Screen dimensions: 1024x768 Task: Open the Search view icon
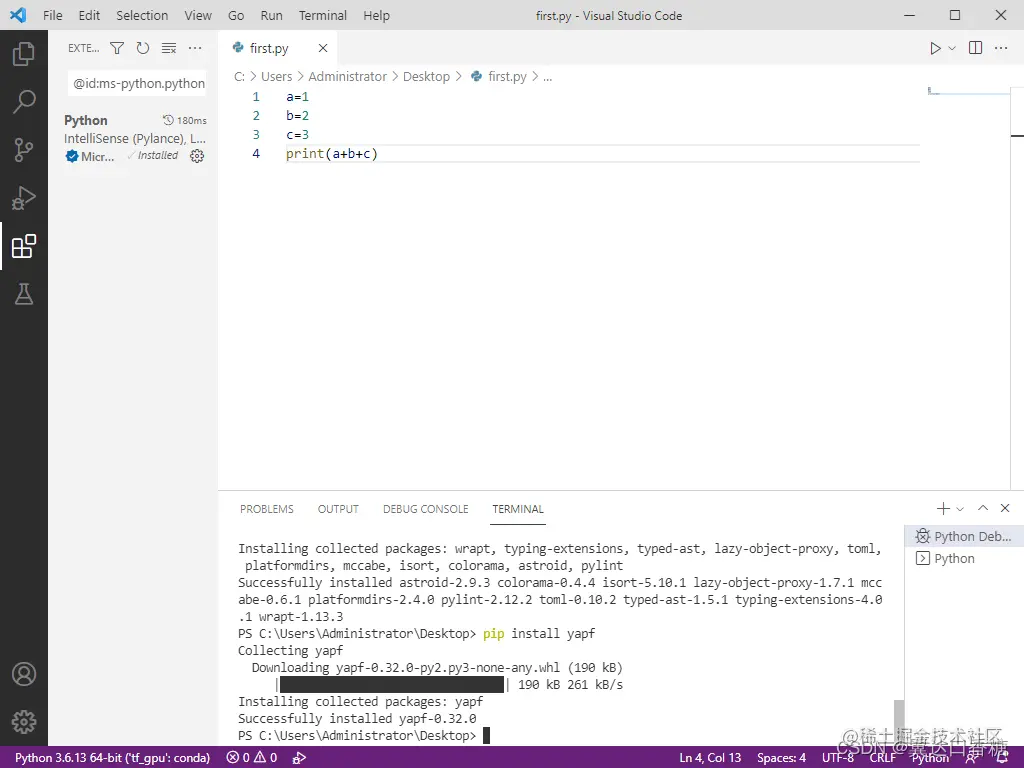(x=24, y=102)
